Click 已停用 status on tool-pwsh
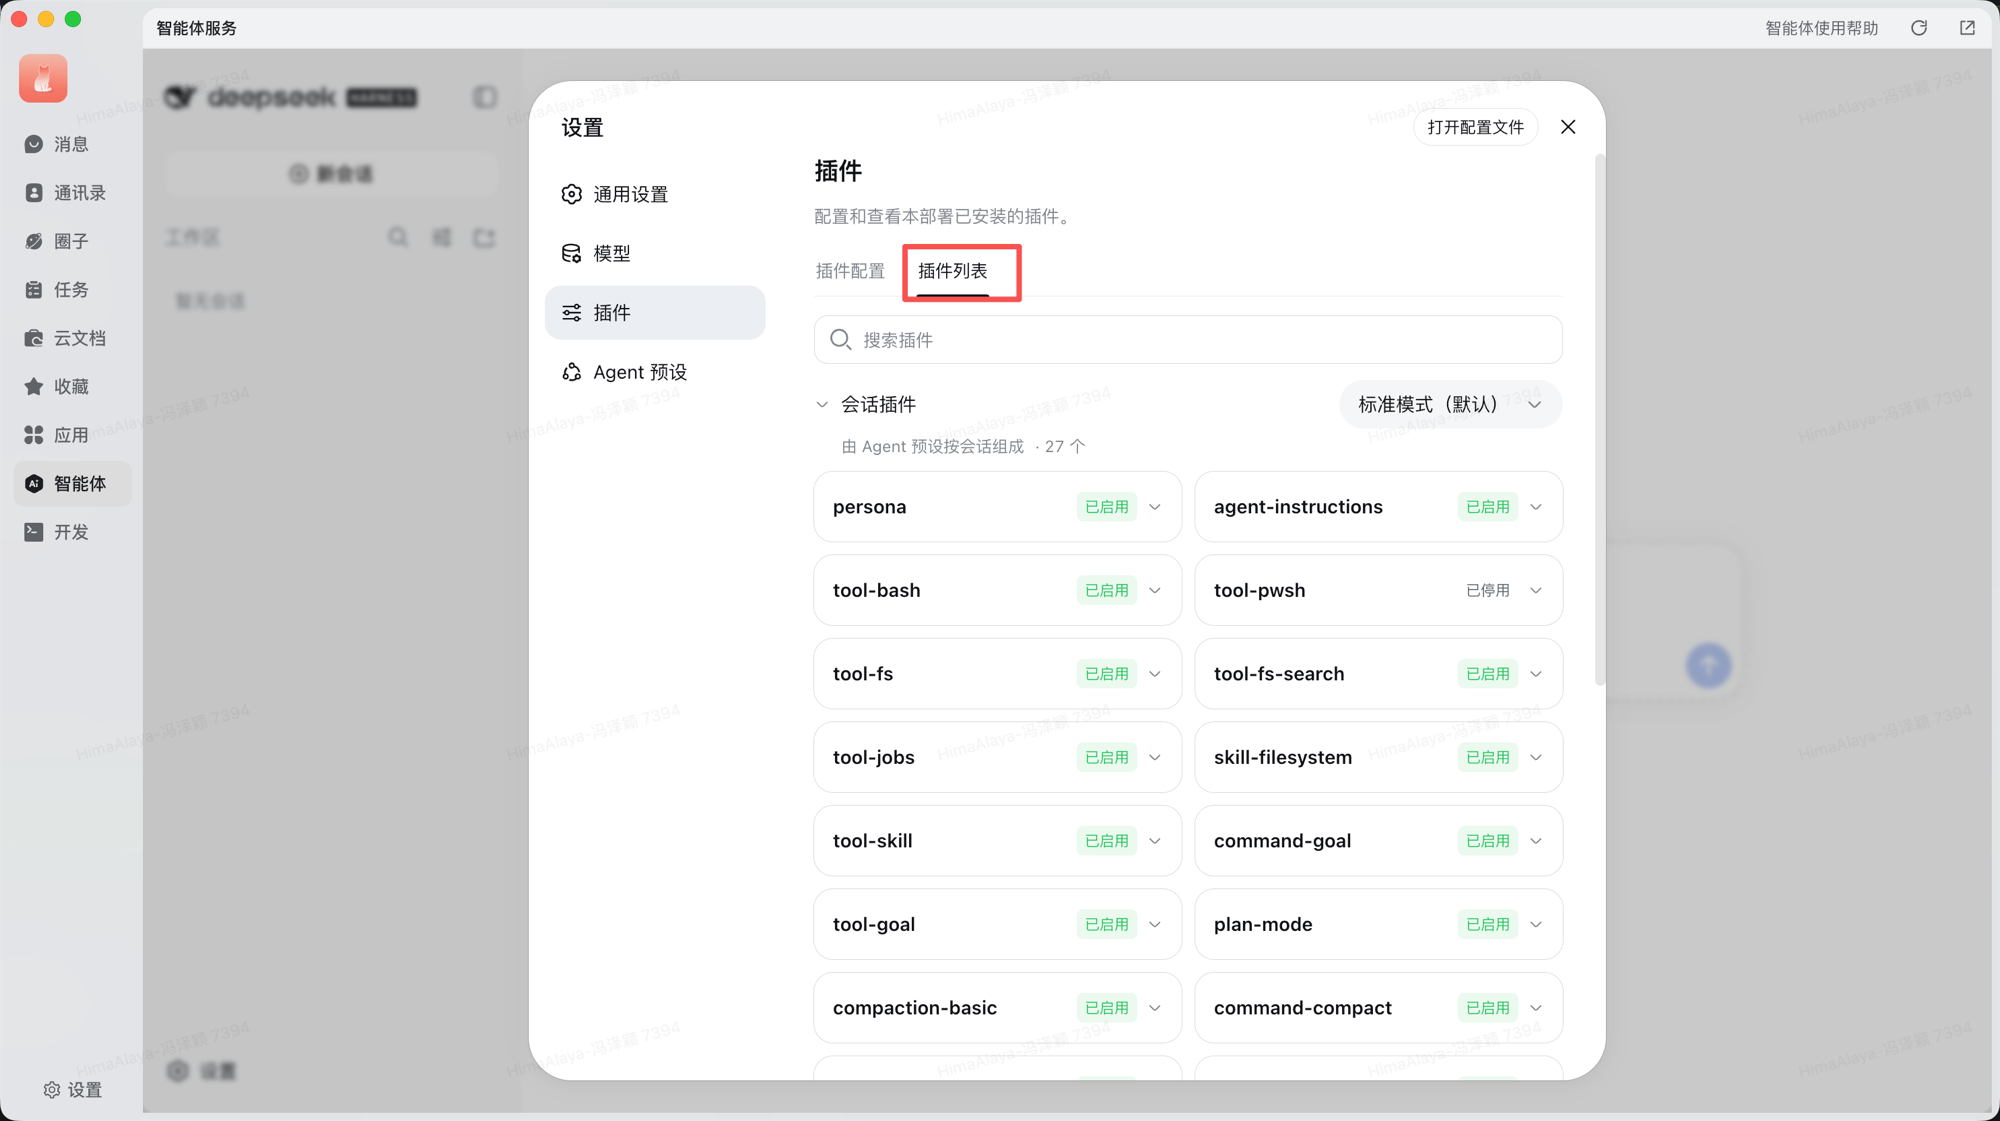This screenshot has height=1121, width=2000. coord(1488,590)
